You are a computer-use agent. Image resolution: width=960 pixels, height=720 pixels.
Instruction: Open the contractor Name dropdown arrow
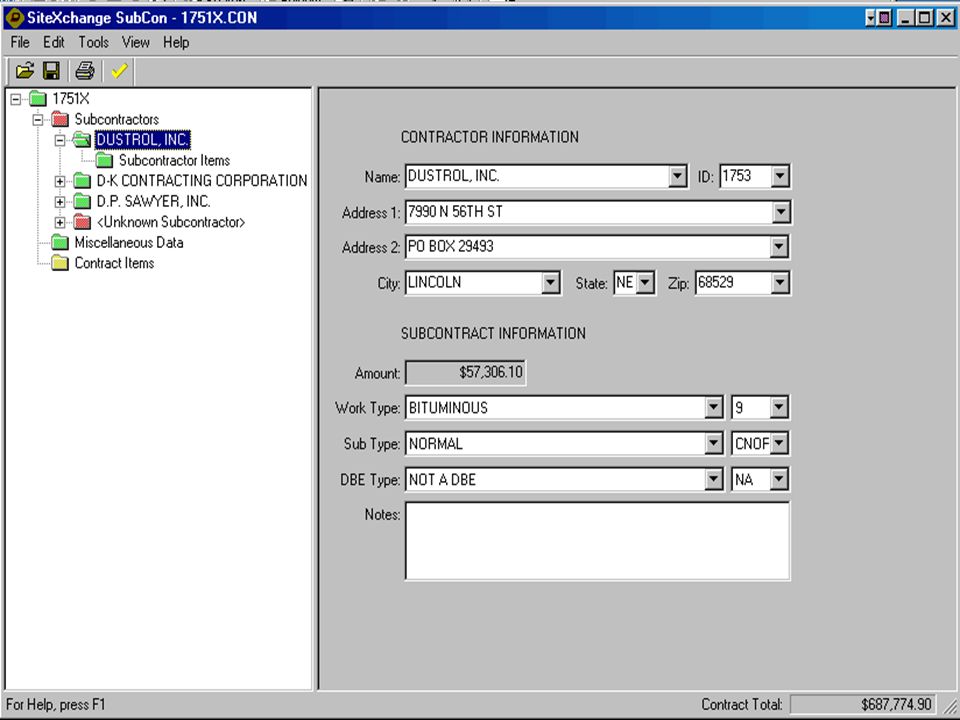677,176
